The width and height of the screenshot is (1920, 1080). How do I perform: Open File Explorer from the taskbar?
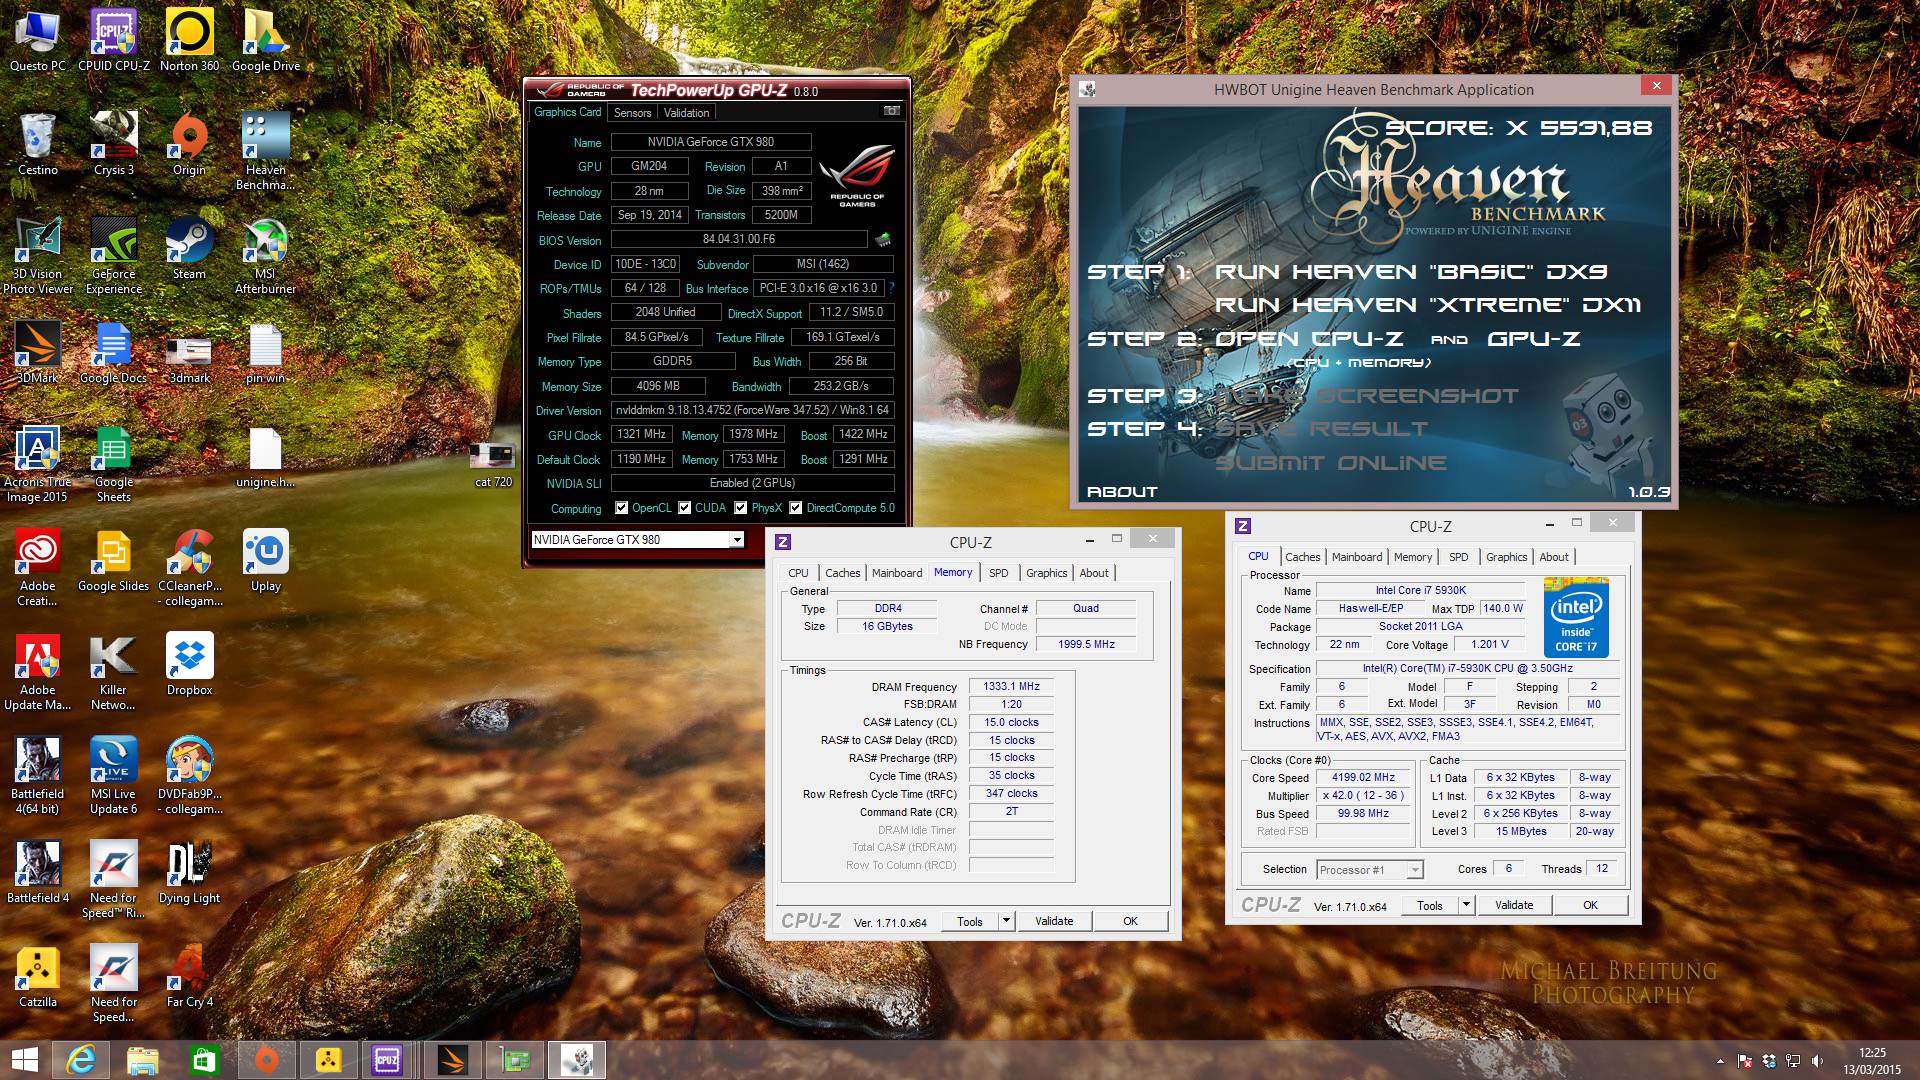pyautogui.click(x=142, y=1060)
